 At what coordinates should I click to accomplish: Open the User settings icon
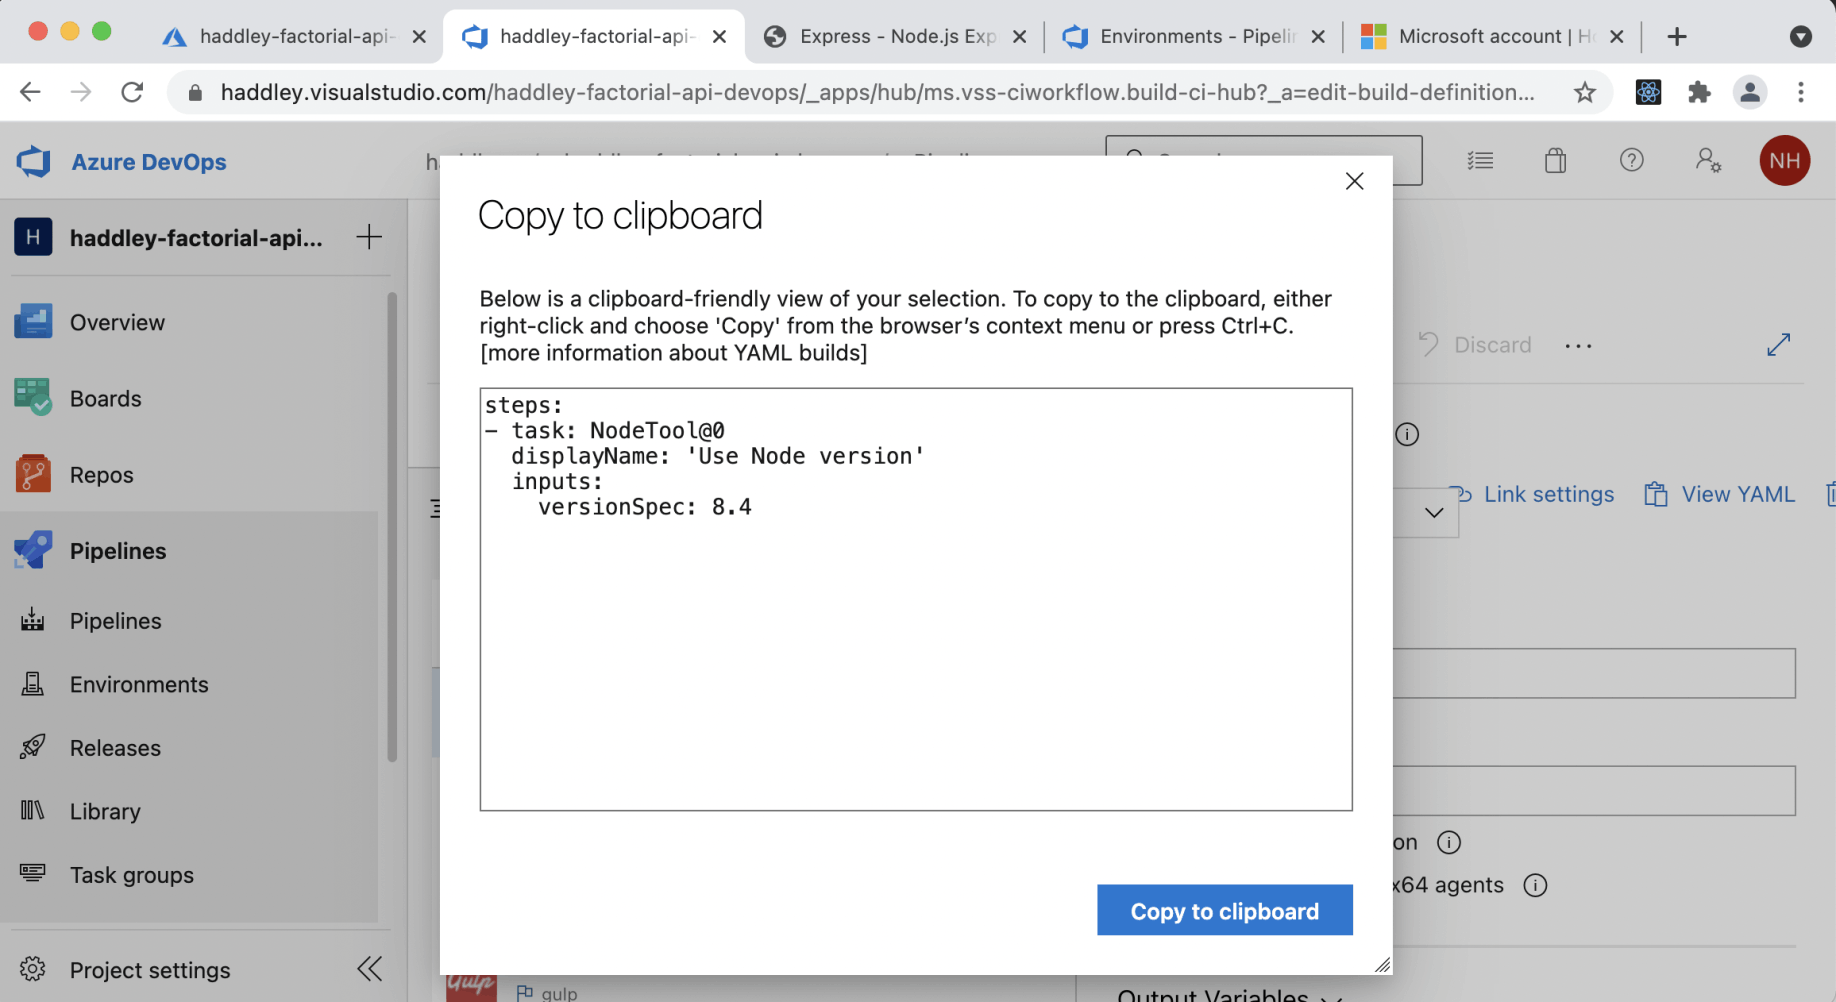click(1708, 160)
